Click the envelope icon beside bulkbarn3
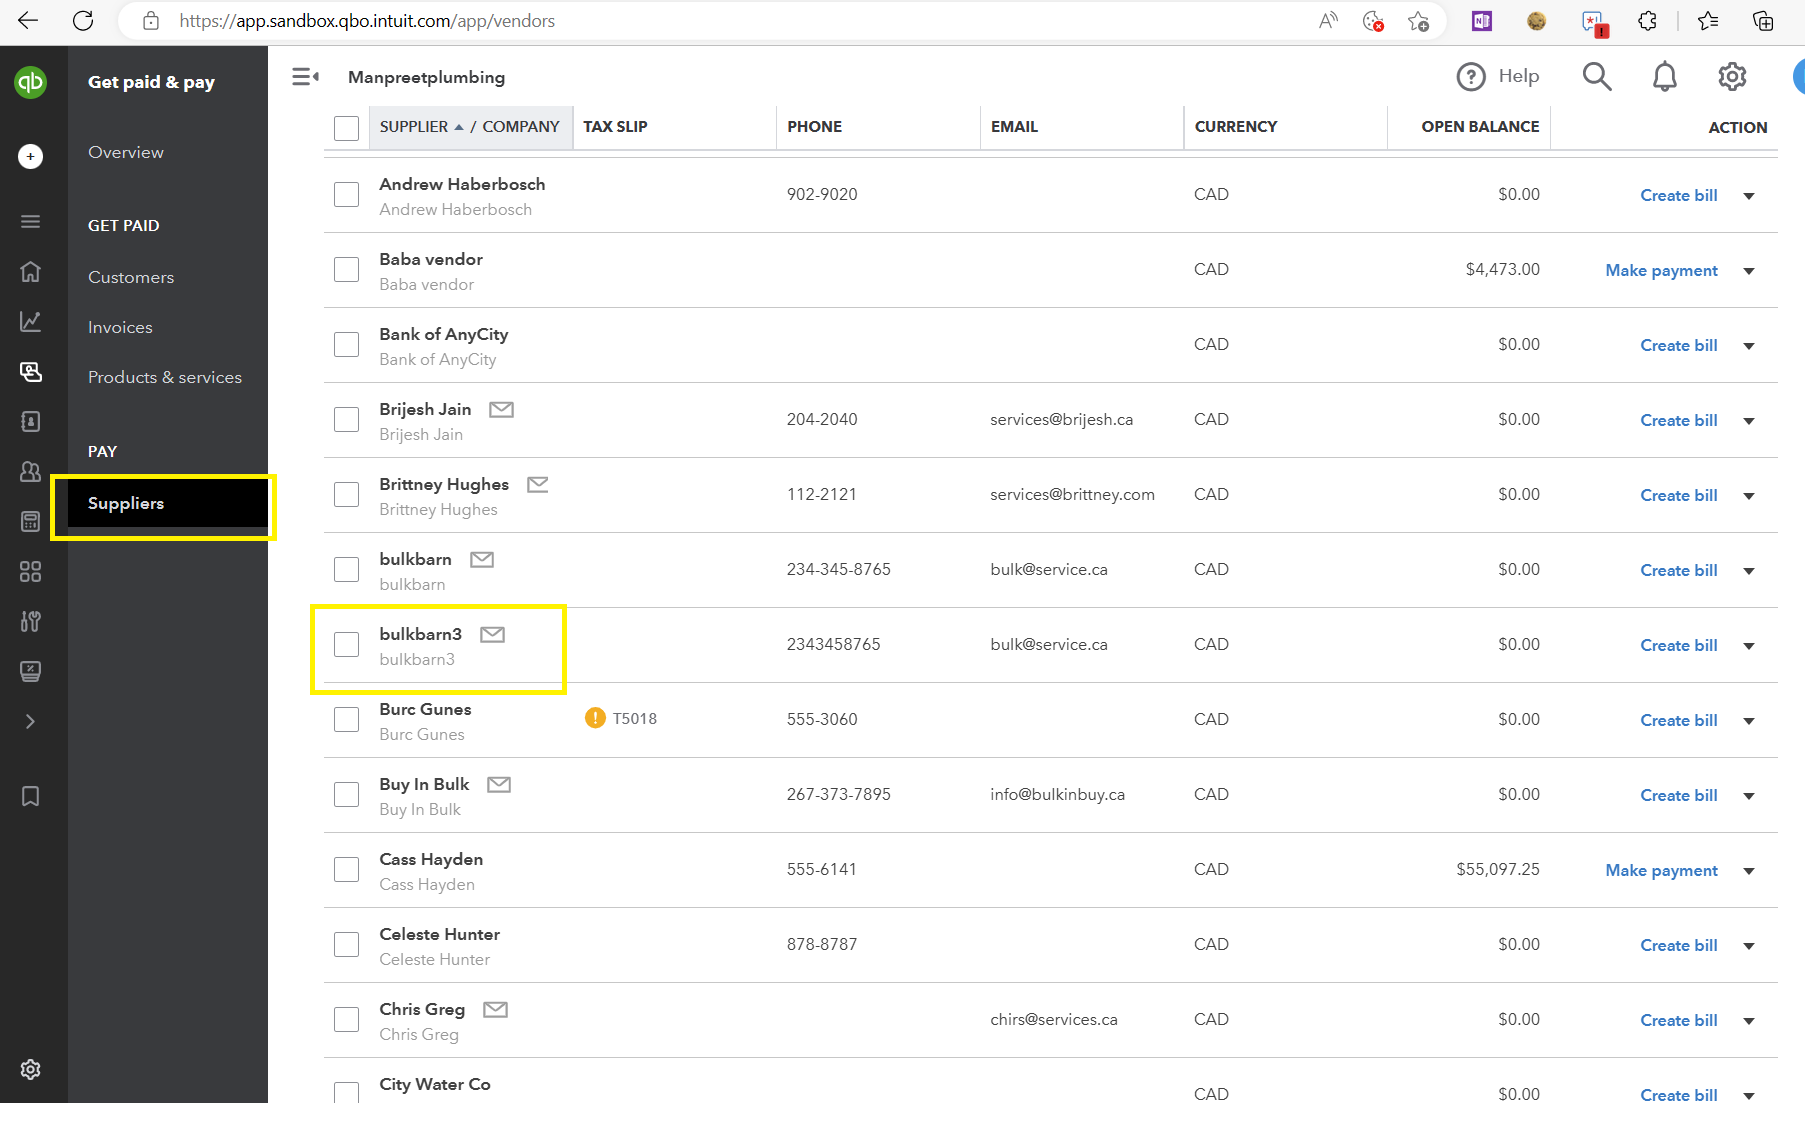The image size is (1805, 1125). (x=492, y=635)
